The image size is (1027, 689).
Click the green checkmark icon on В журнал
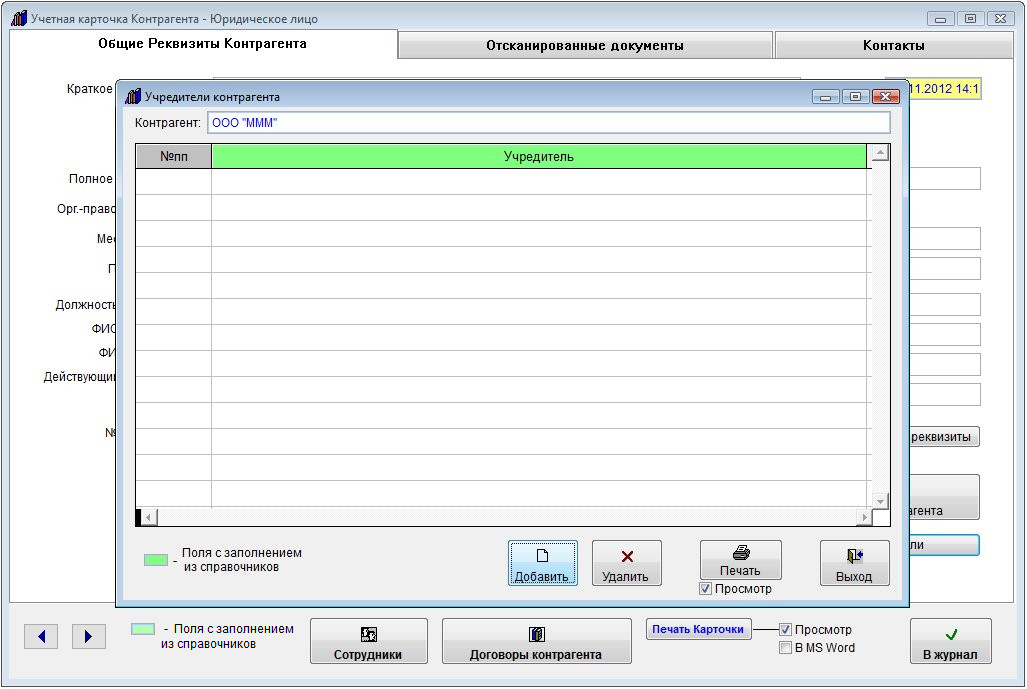(951, 633)
